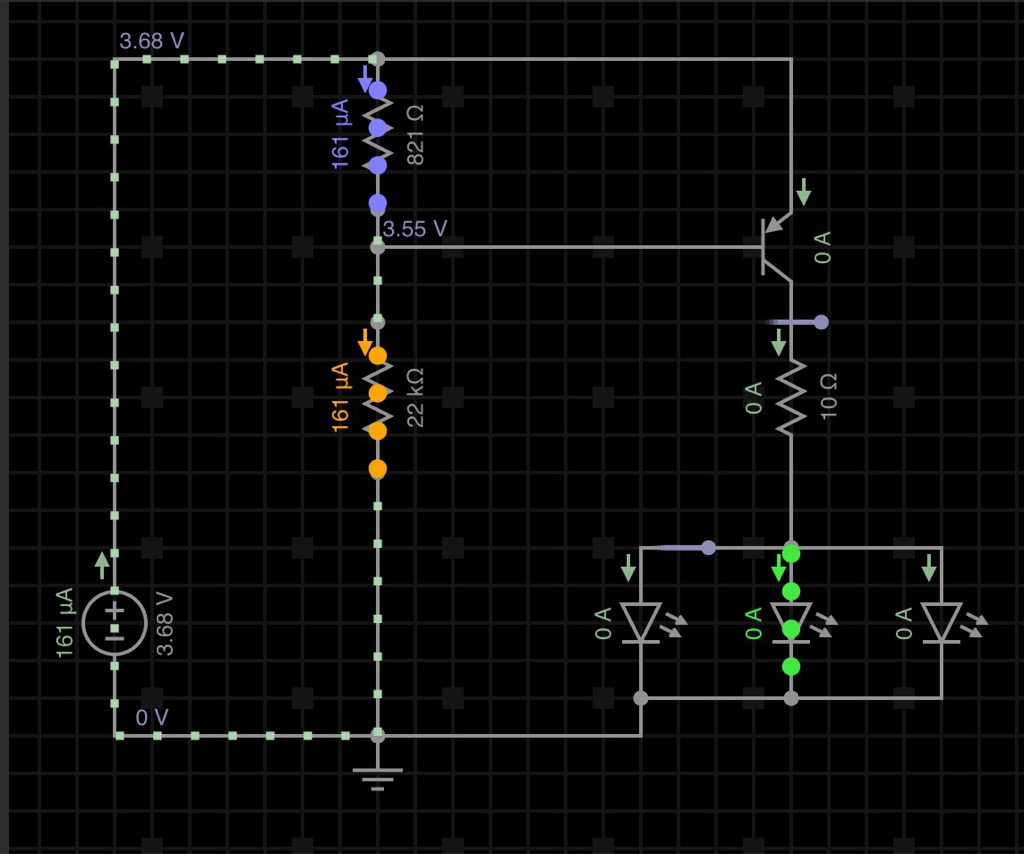The height and width of the screenshot is (854, 1024).
Task: Click the rightmost LED
Action: click(x=941, y=622)
